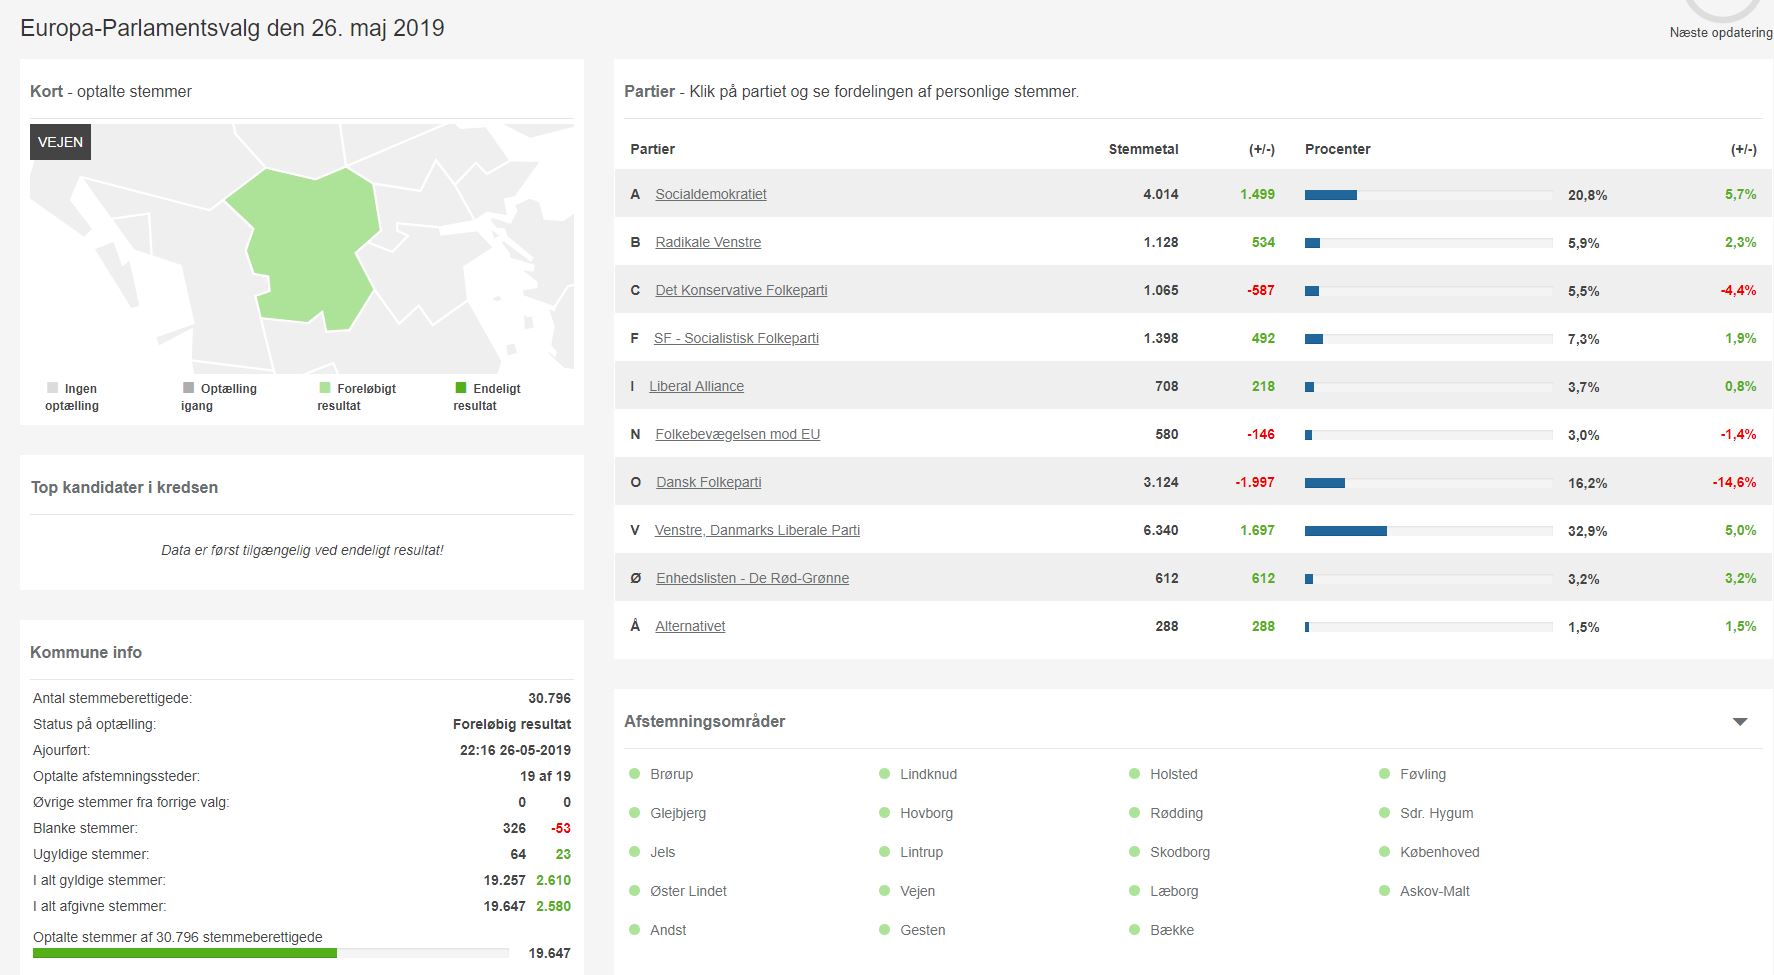
Task: Click the Foreløbigt resultat legend swatch
Action: [x=324, y=388]
